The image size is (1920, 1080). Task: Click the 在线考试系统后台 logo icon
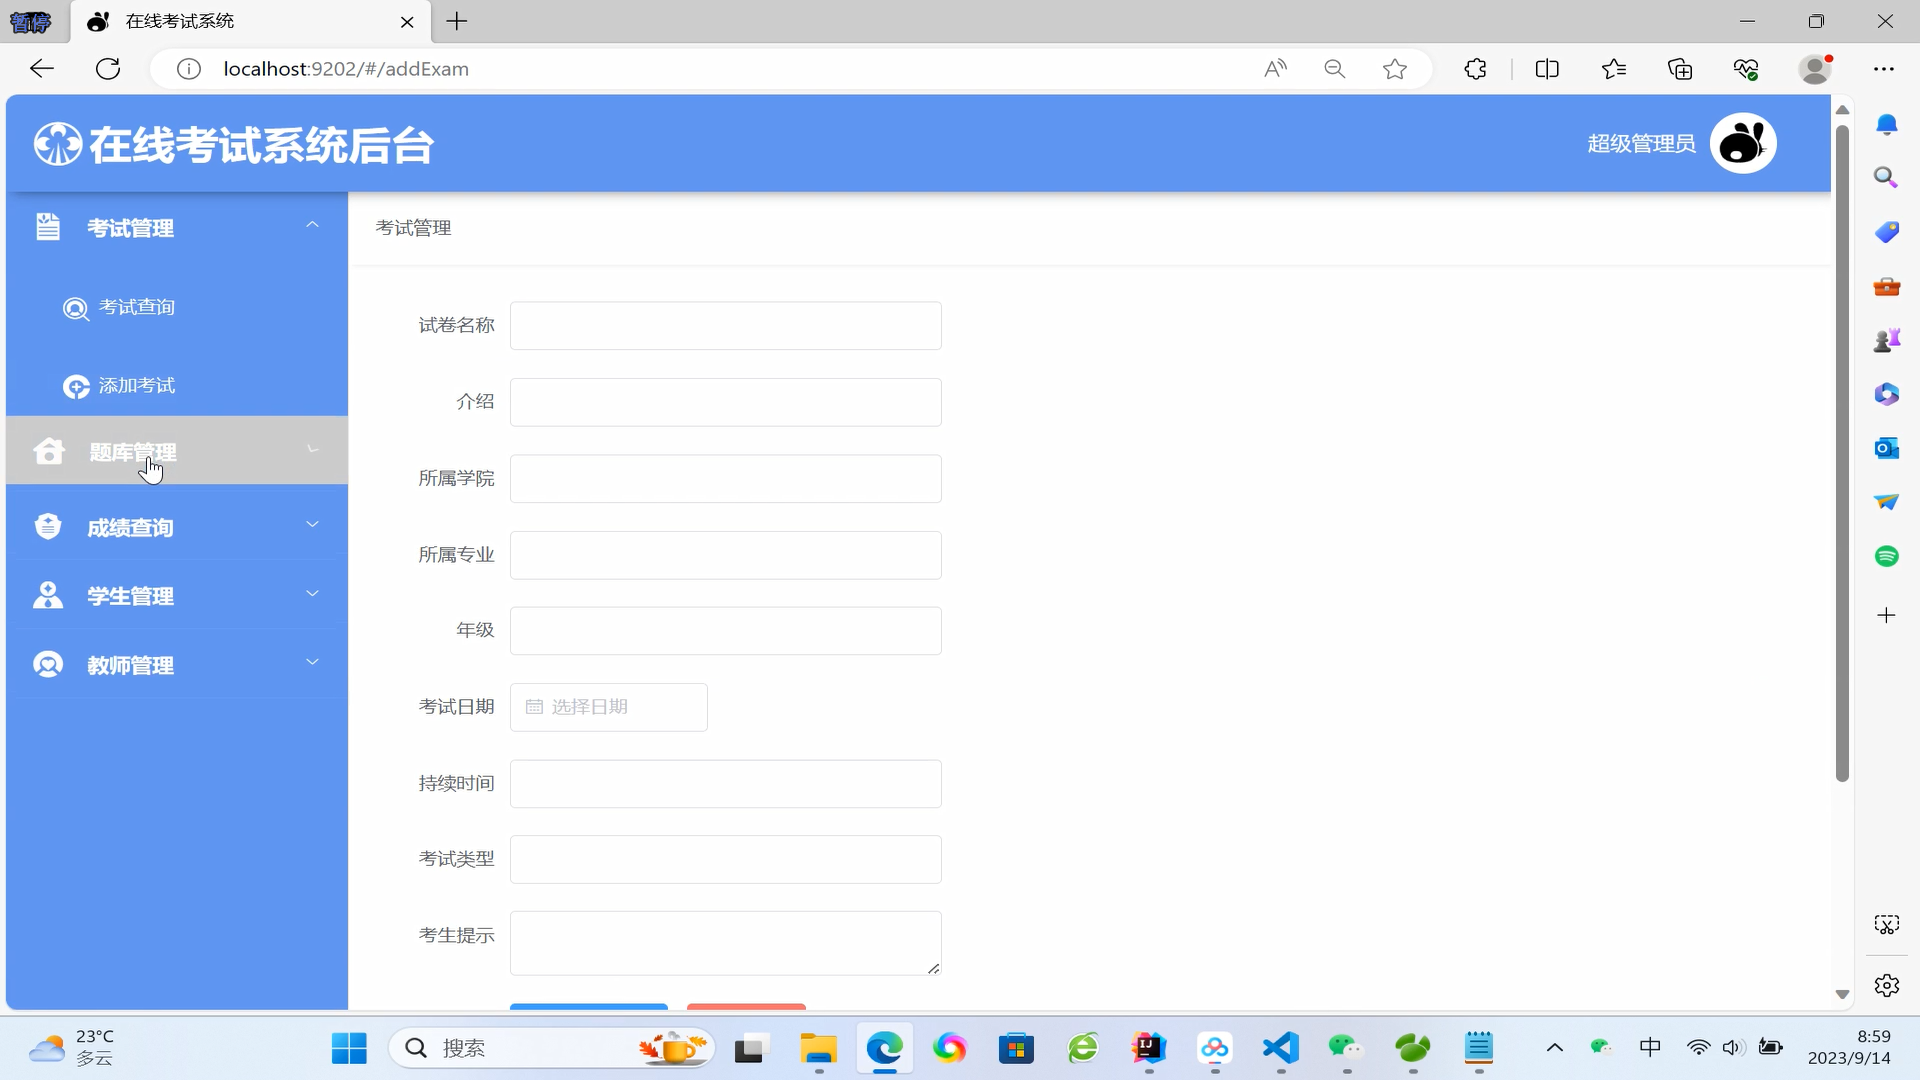pyautogui.click(x=57, y=144)
